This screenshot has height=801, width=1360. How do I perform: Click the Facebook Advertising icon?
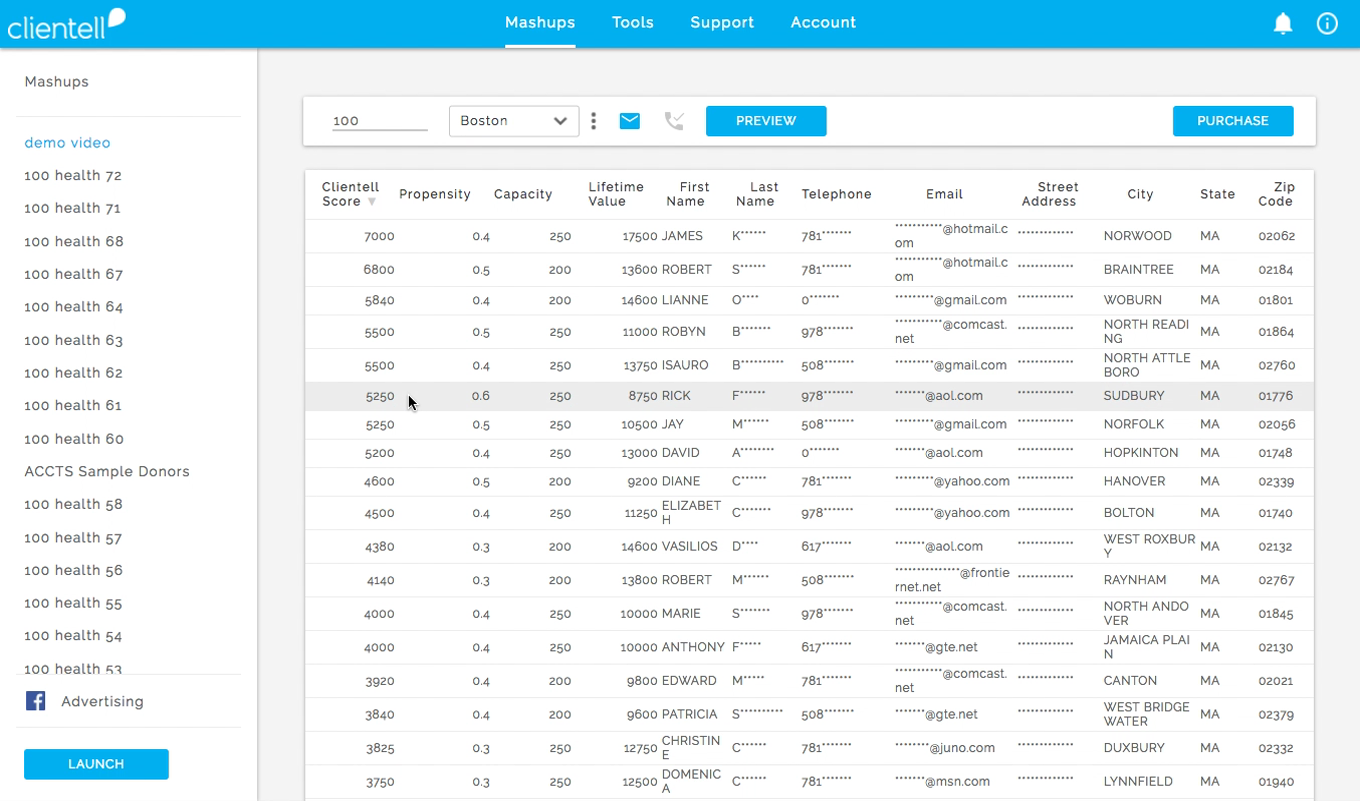point(36,701)
